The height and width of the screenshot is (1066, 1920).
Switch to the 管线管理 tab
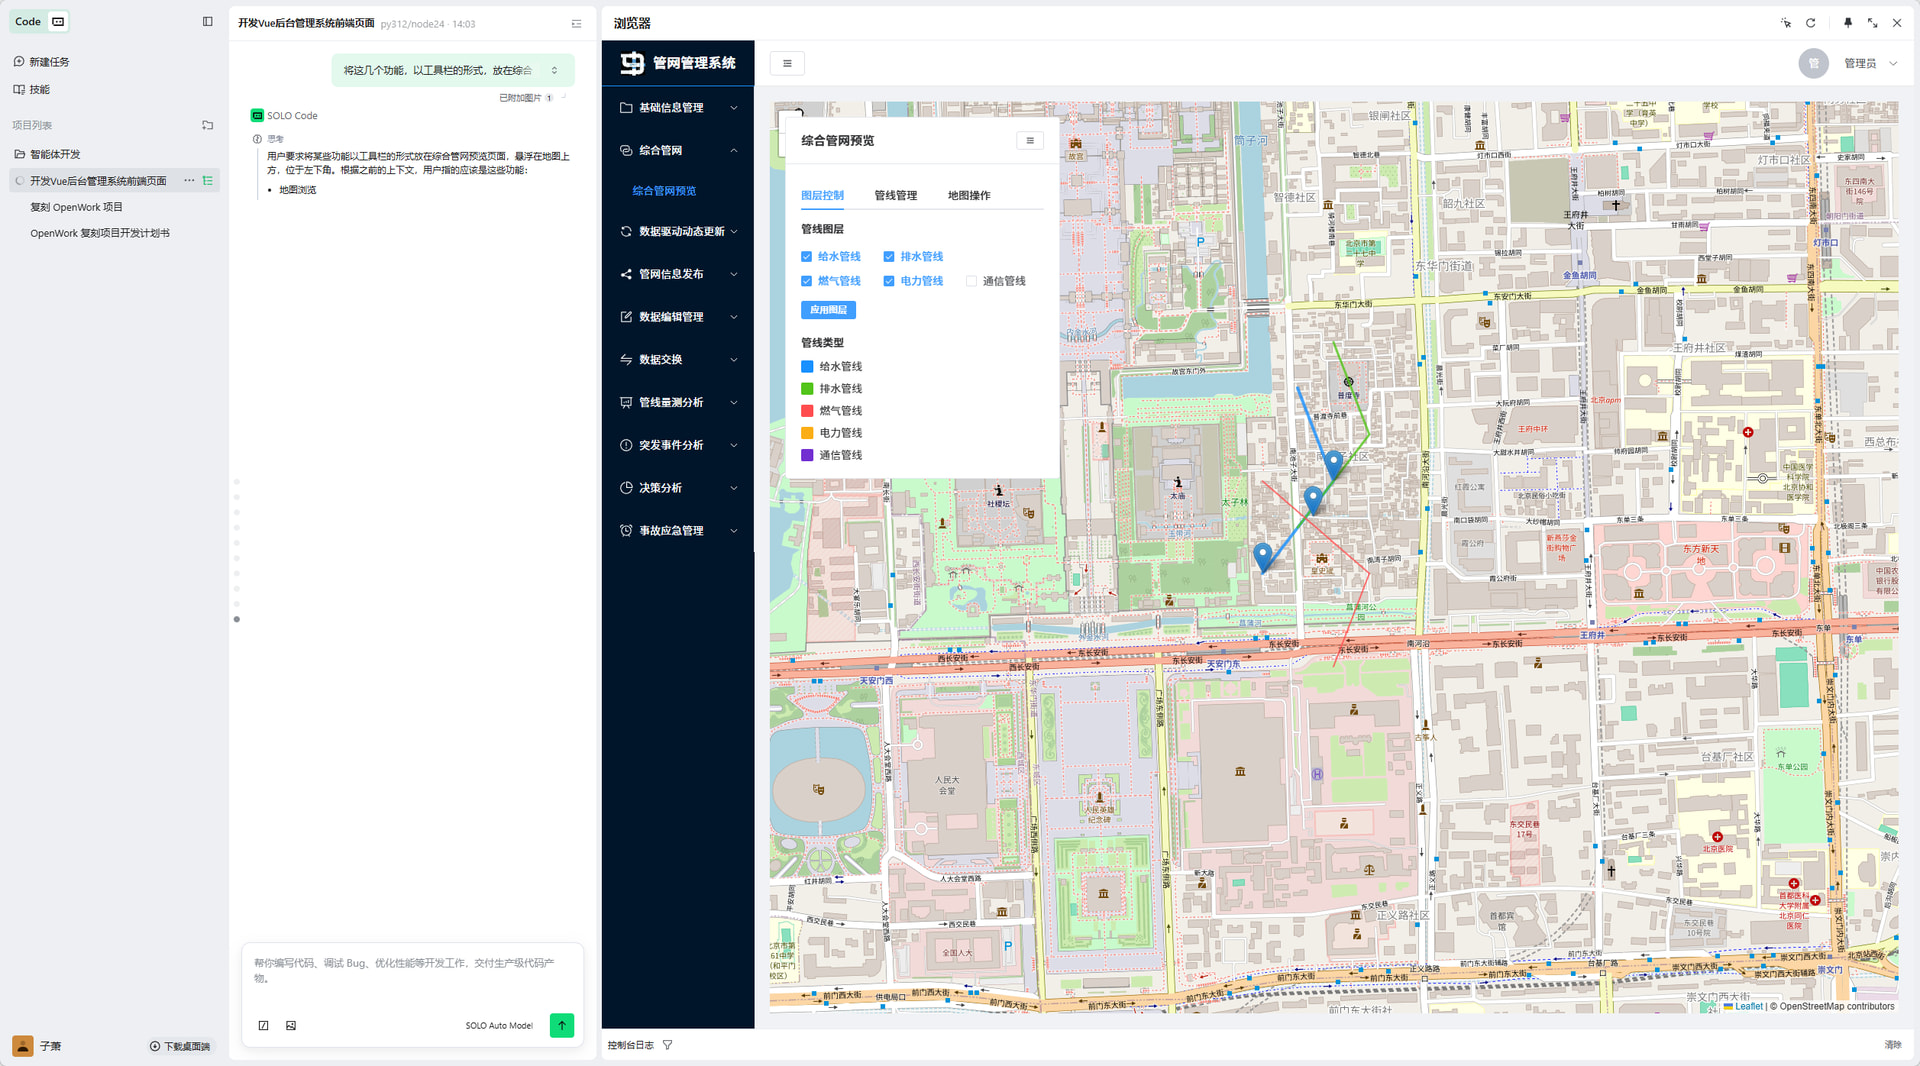coord(895,196)
